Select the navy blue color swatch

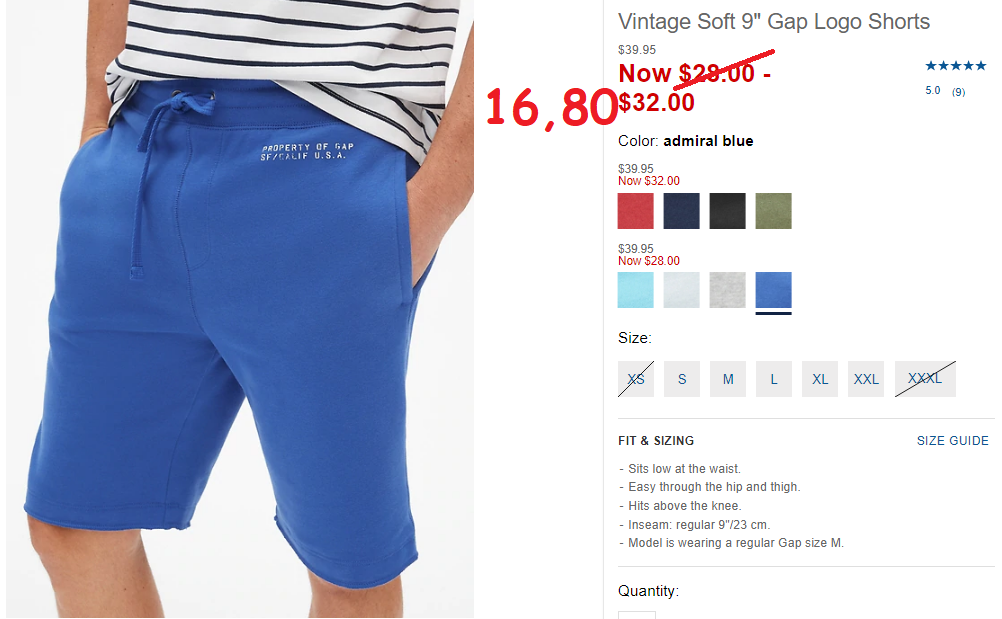tap(681, 211)
